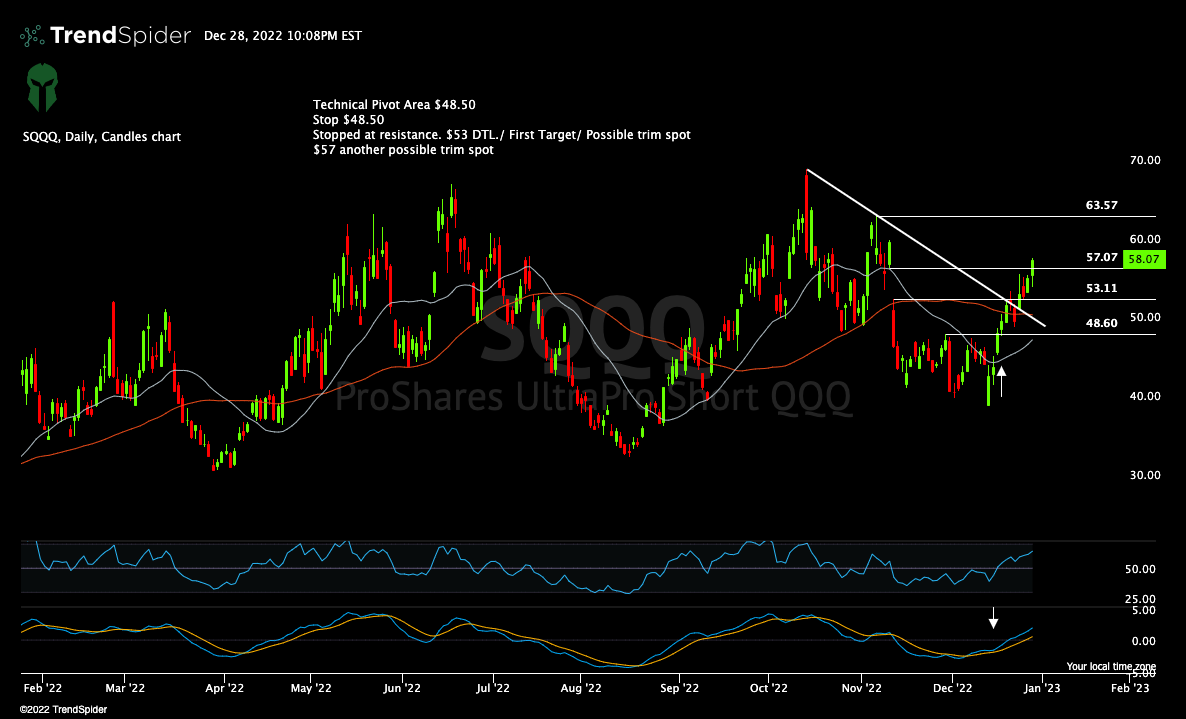The height and width of the screenshot is (719, 1186).
Task: Click the TrendSpider brand name text
Action: (120, 36)
